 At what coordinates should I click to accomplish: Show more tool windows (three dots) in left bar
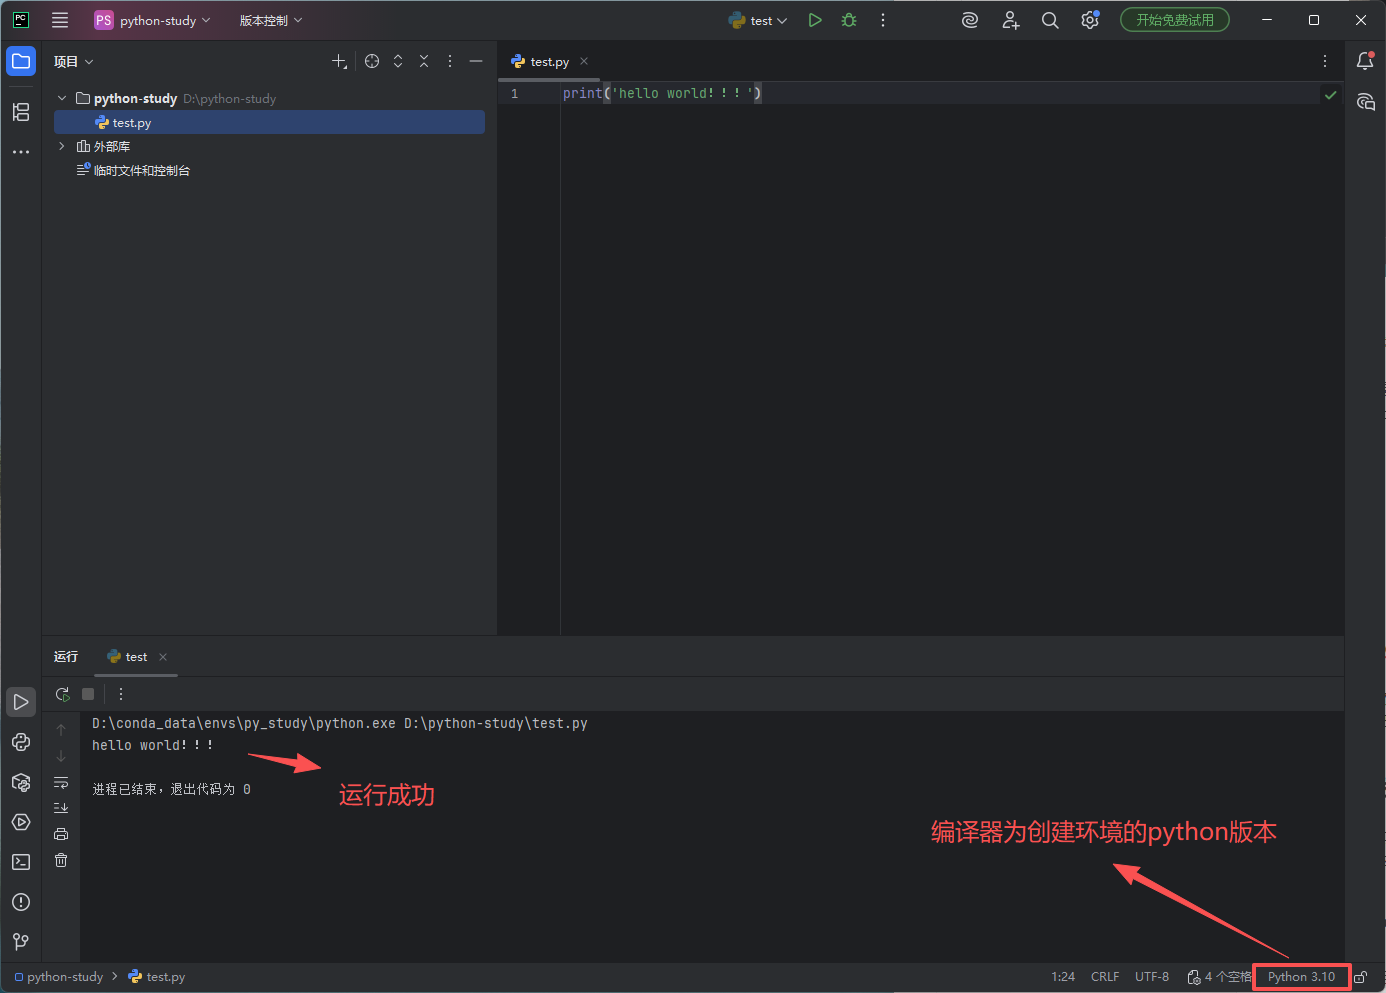[x=21, y=152]
